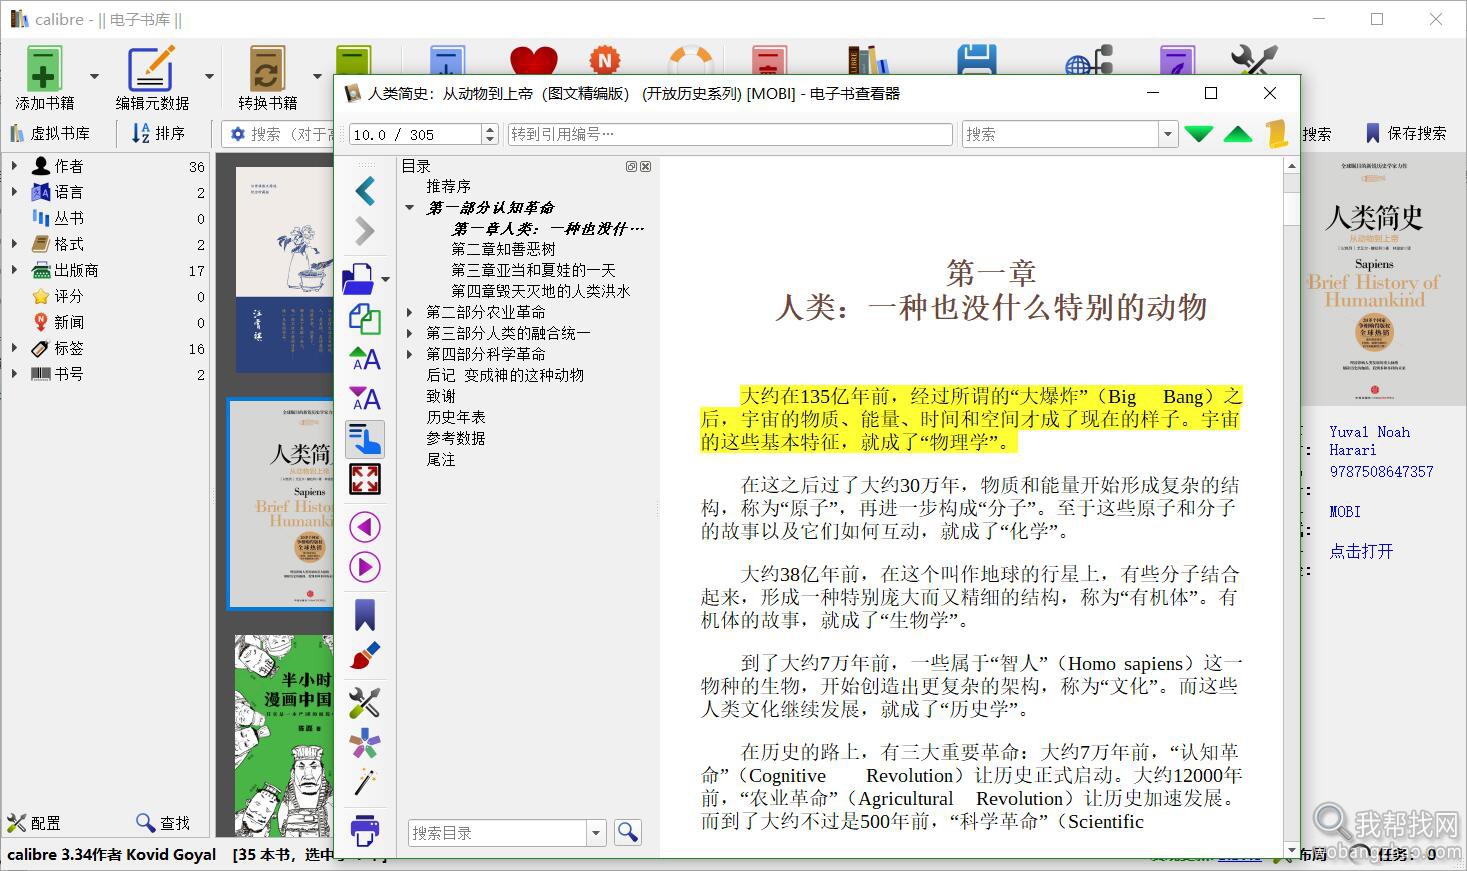Screen dimensions: 1467x871
Task: Click 排序 button in calibre
Action: [158, 133]
